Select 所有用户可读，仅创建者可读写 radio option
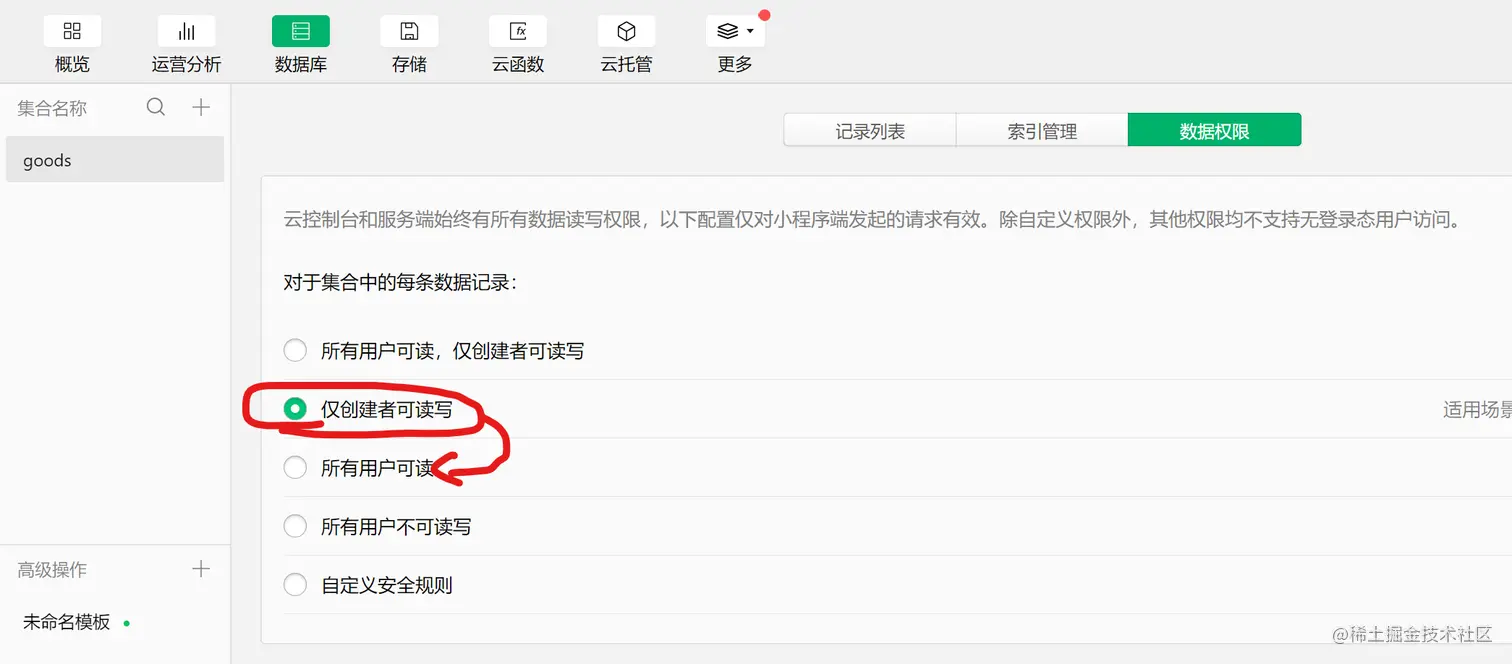 click(x=295, y=351)
